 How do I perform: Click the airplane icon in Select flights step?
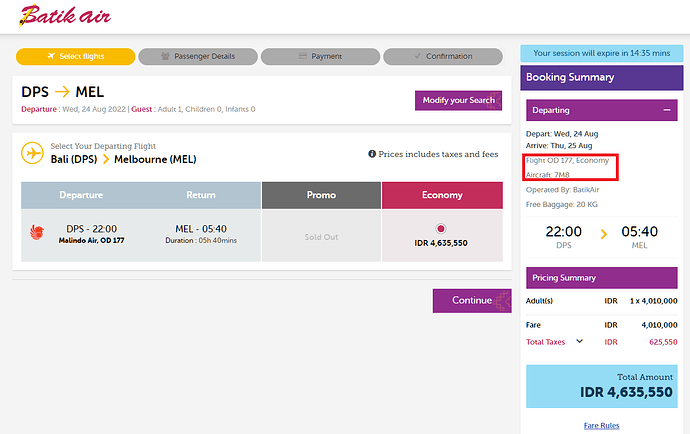pyautogui.click(x=50, y=57)
